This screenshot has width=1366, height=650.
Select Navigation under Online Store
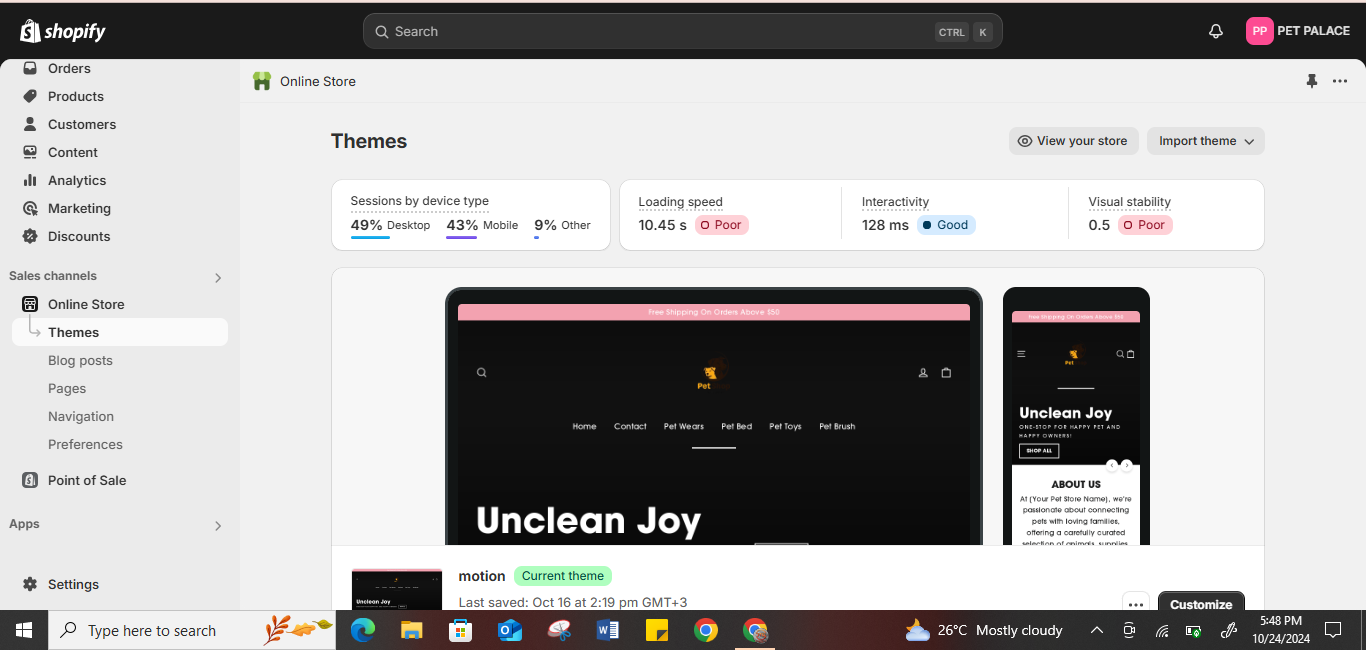[x=81, y=416]
